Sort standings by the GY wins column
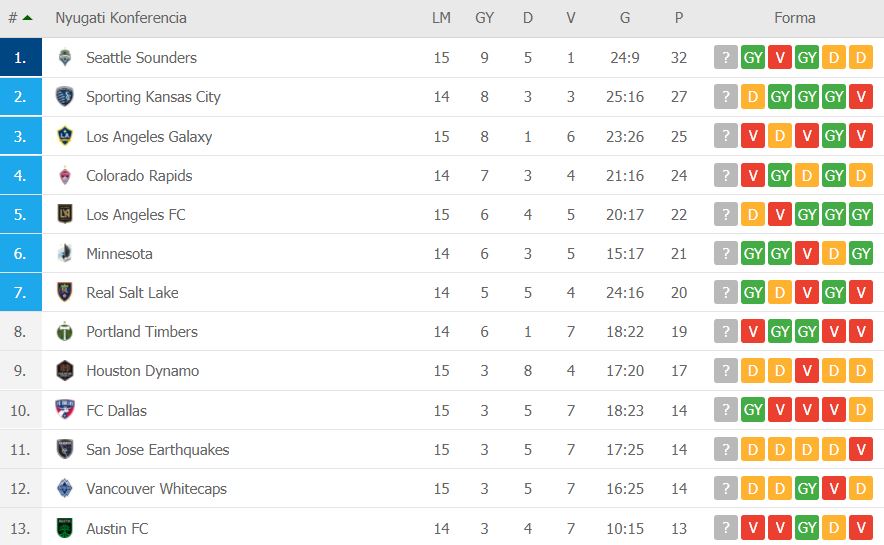Image resolution: width=884 pixels, height=545 pixels. click(x=484, y=18)
